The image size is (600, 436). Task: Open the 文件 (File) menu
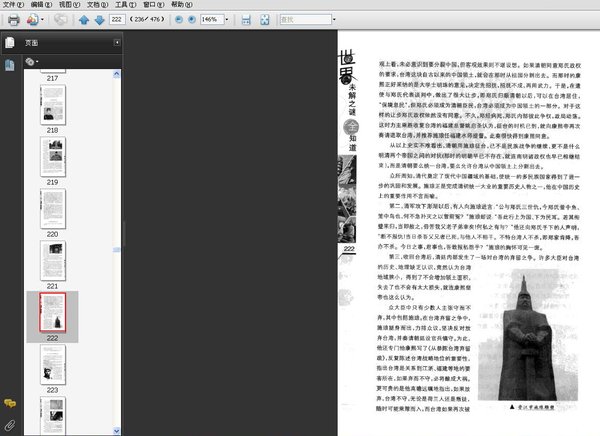click(13, 5)
